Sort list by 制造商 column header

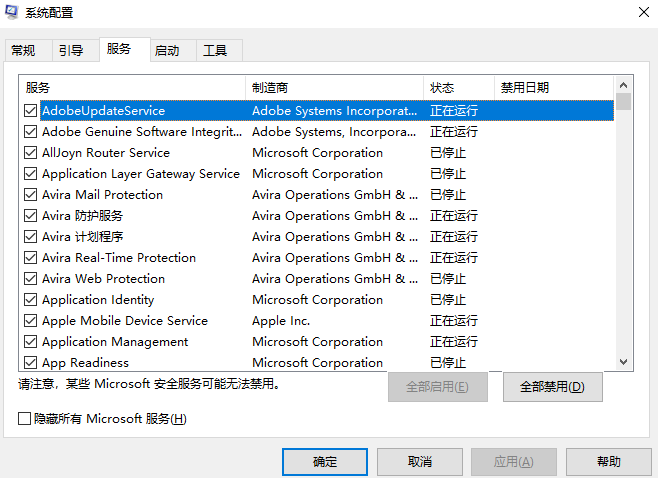334,88
